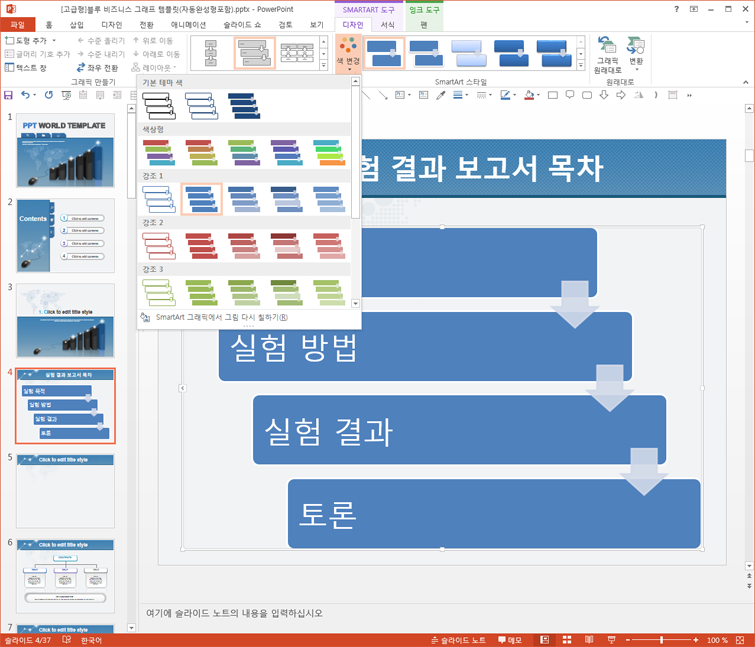Screen dimensions: 755x647
Task: Switch to reading view in status bar
Action: coord(589,640)
